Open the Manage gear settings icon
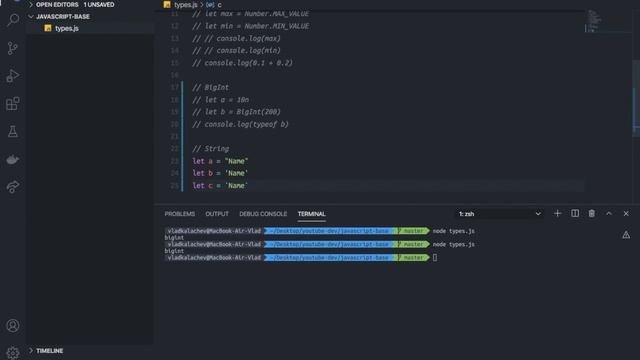Viewport: 640px width, 360px height. 13,353
